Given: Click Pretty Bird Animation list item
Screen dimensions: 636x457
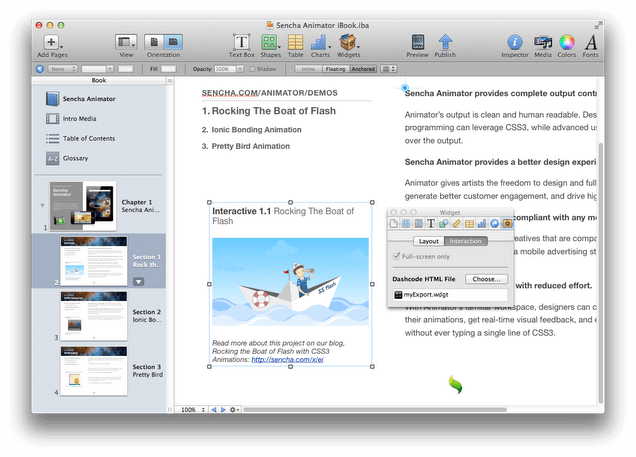Looking at the screenshot, I should pos(251,146).
